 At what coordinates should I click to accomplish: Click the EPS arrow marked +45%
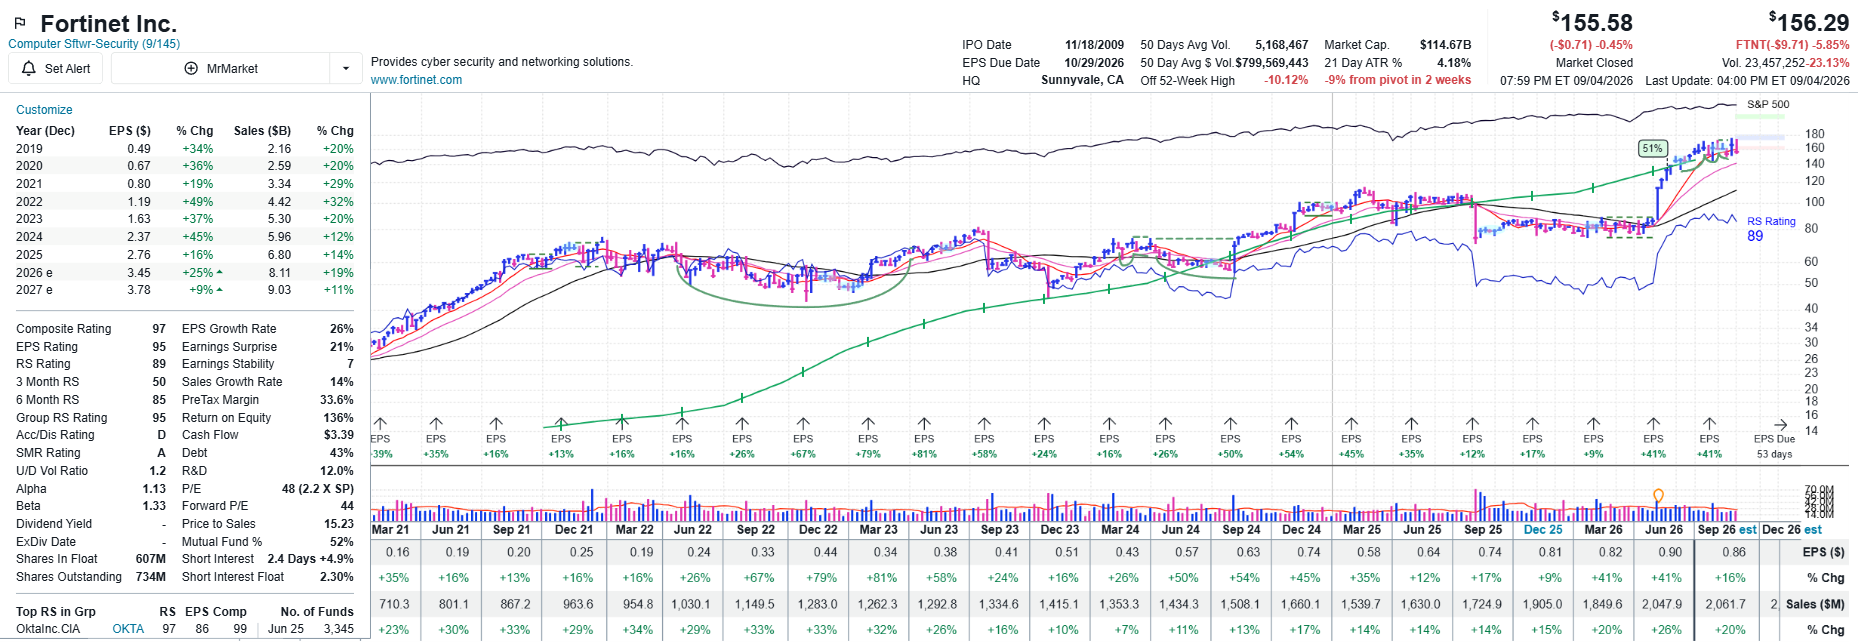1351,424
